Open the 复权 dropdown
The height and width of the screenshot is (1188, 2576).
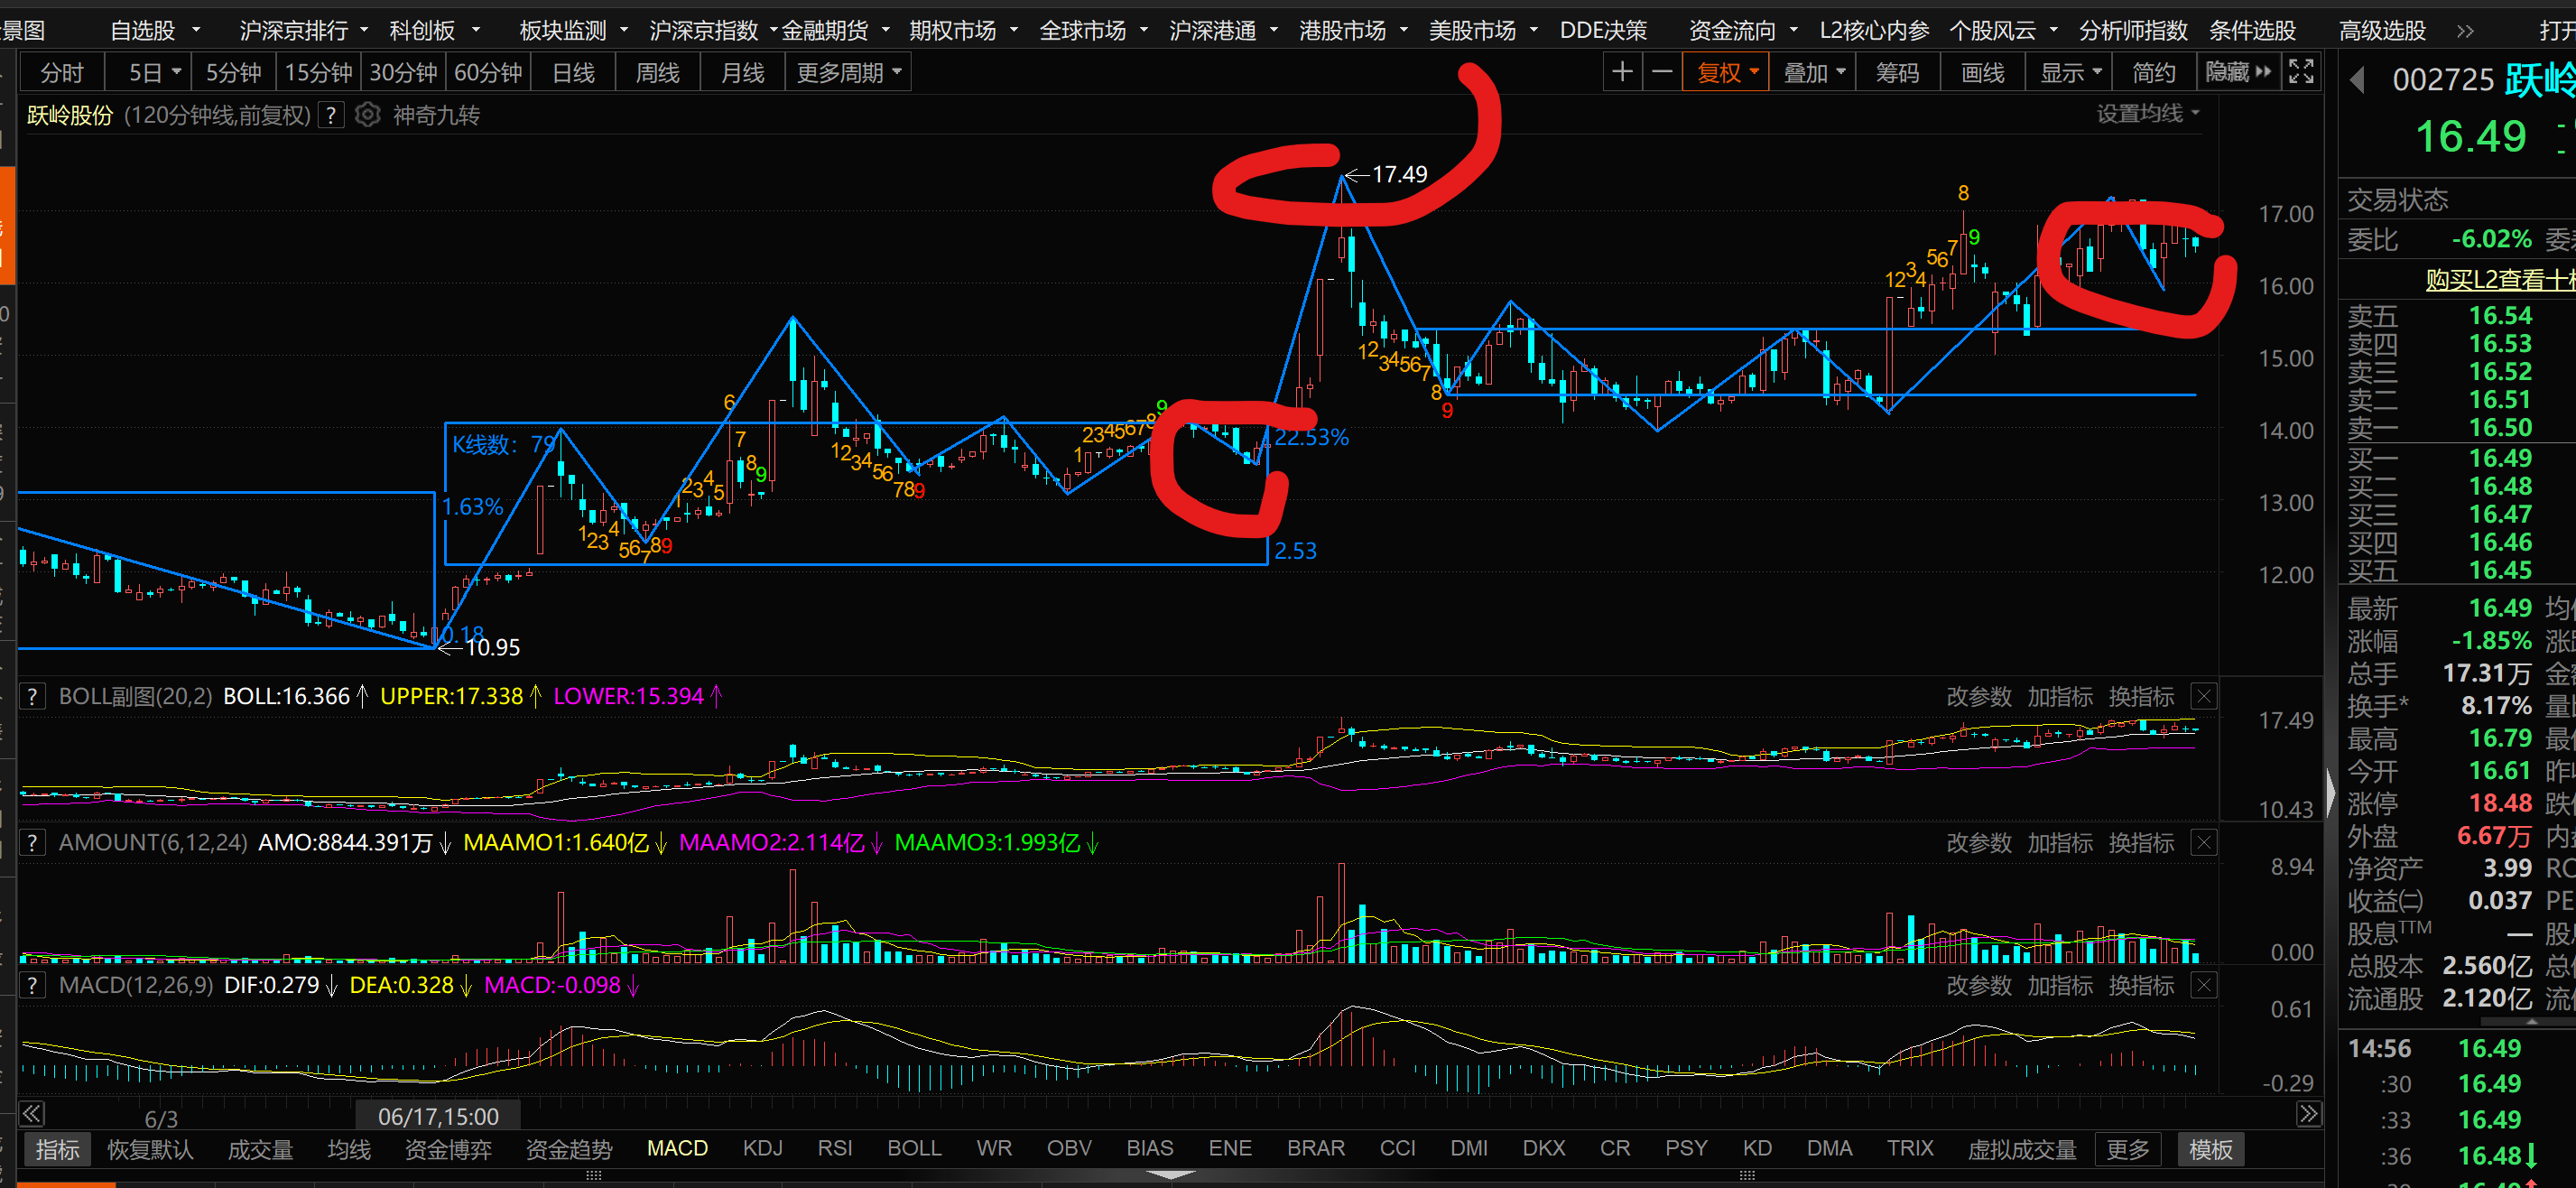[1726, 72]
